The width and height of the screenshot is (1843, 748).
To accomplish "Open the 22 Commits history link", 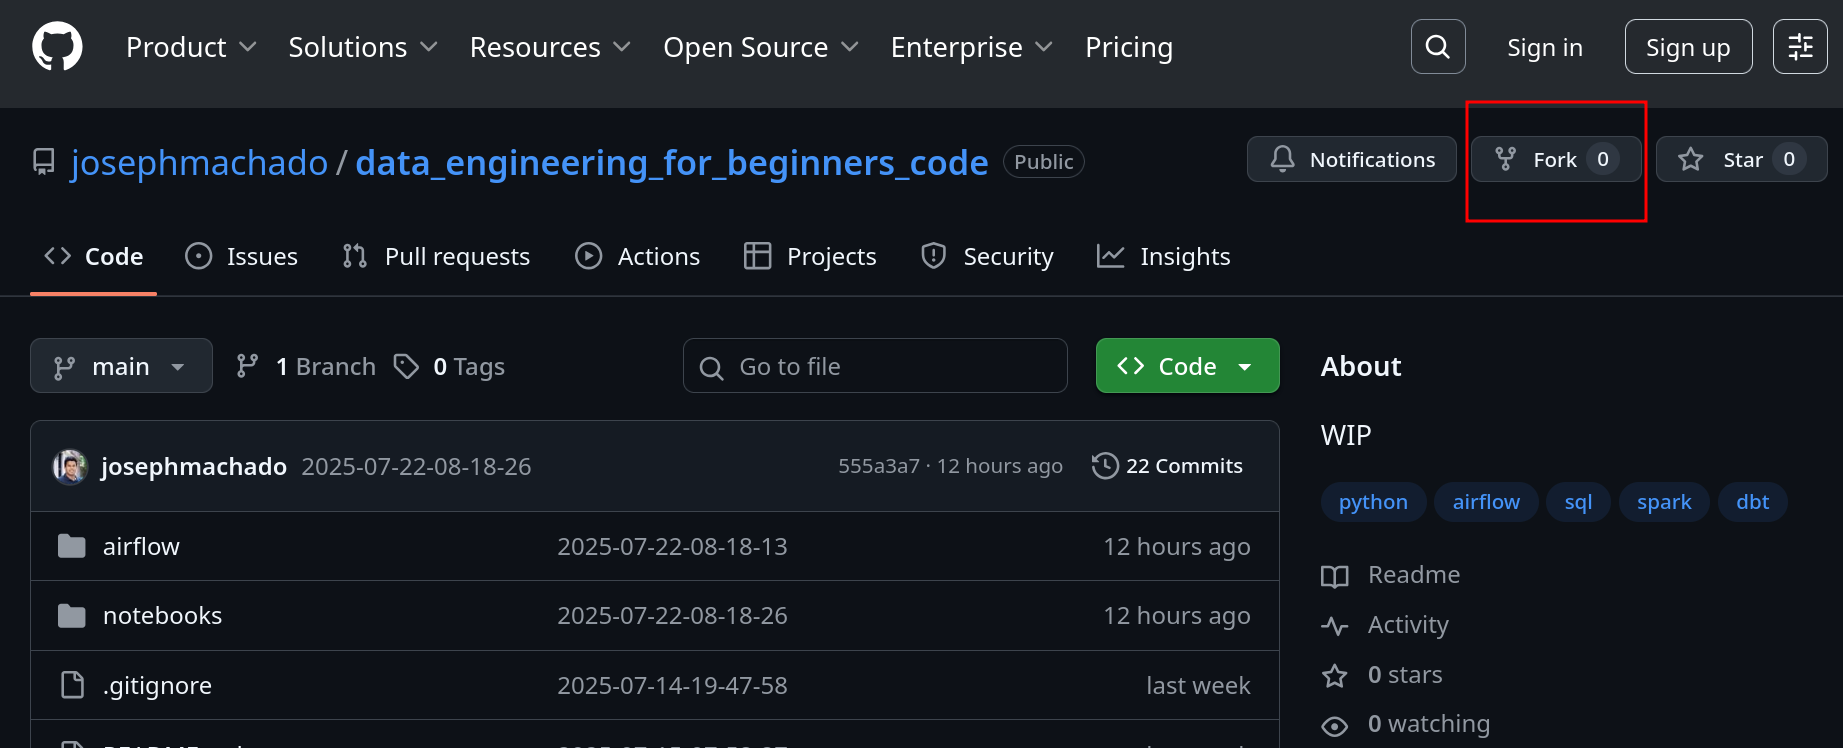I will (x=1168, y=466).
